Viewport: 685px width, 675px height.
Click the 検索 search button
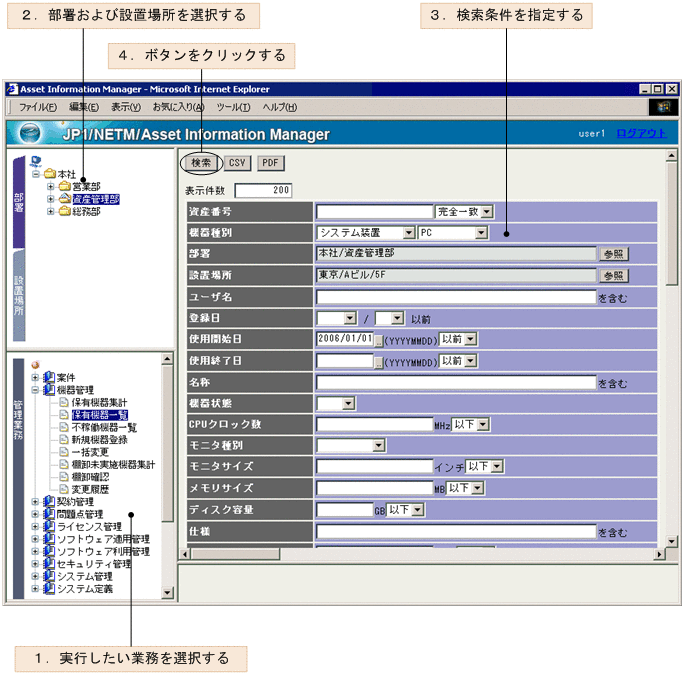click(201, 162)
